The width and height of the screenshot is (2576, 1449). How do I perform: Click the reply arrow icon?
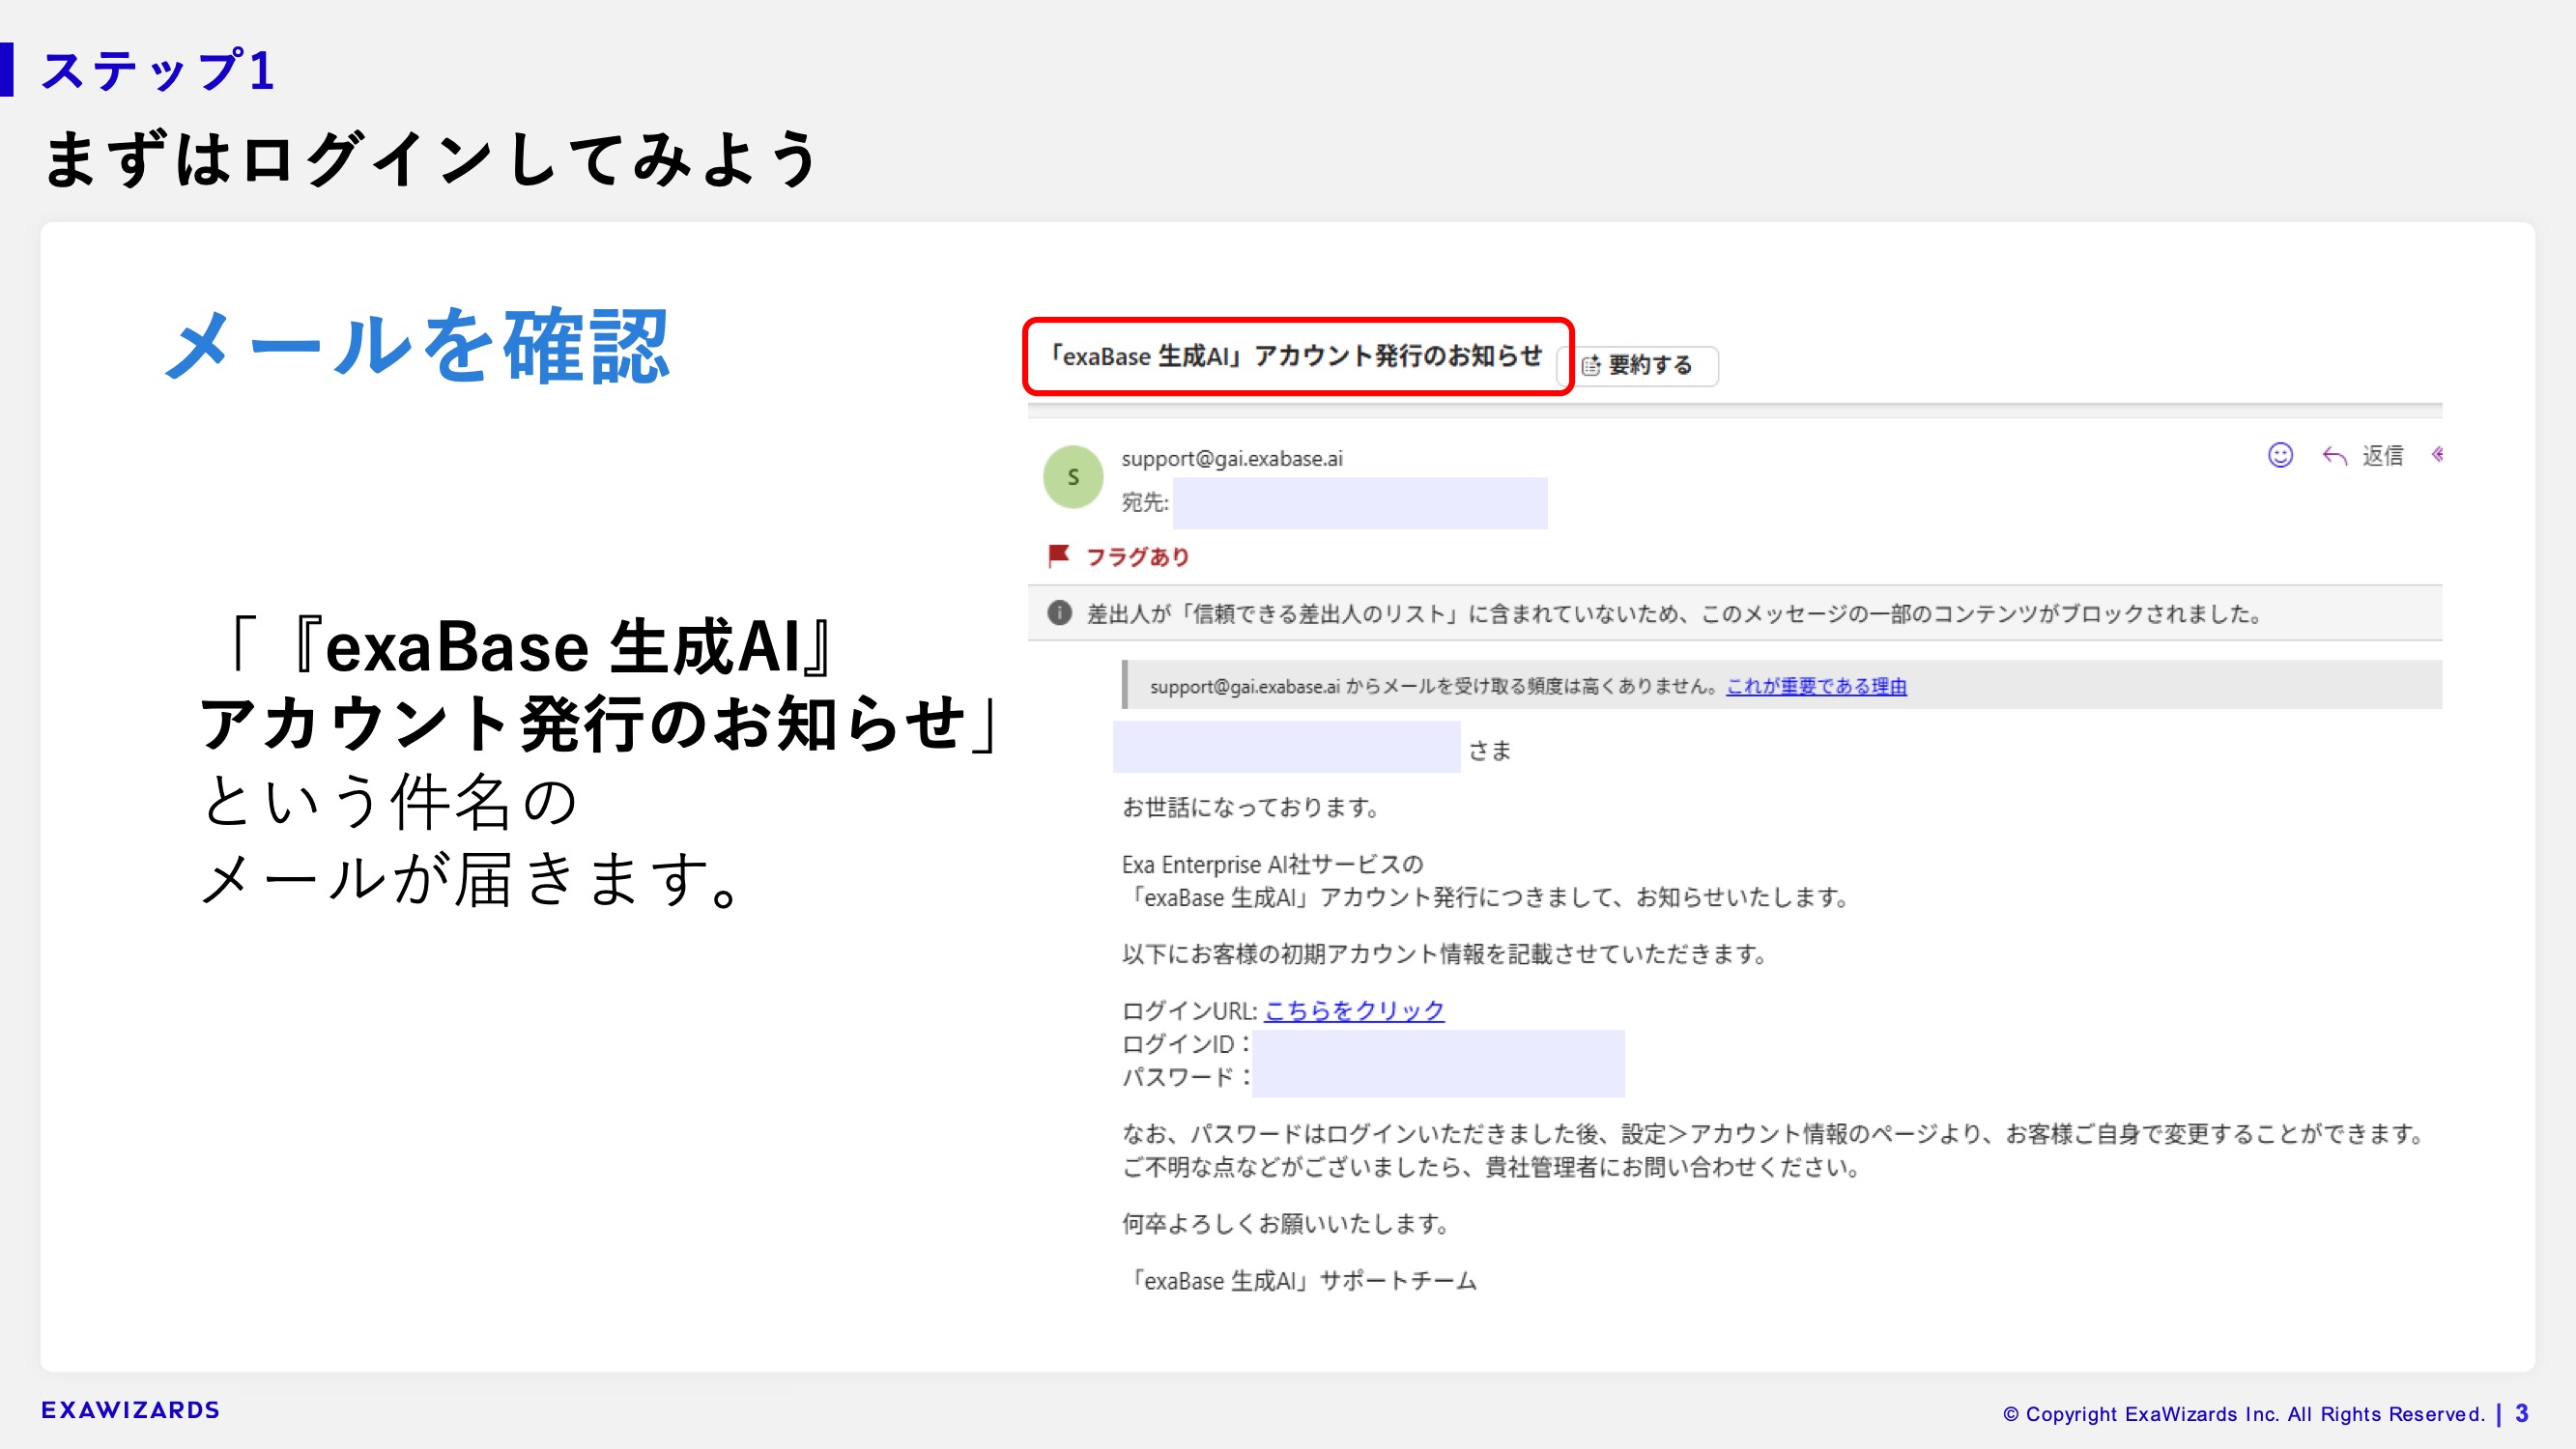tap(2335, 457)
